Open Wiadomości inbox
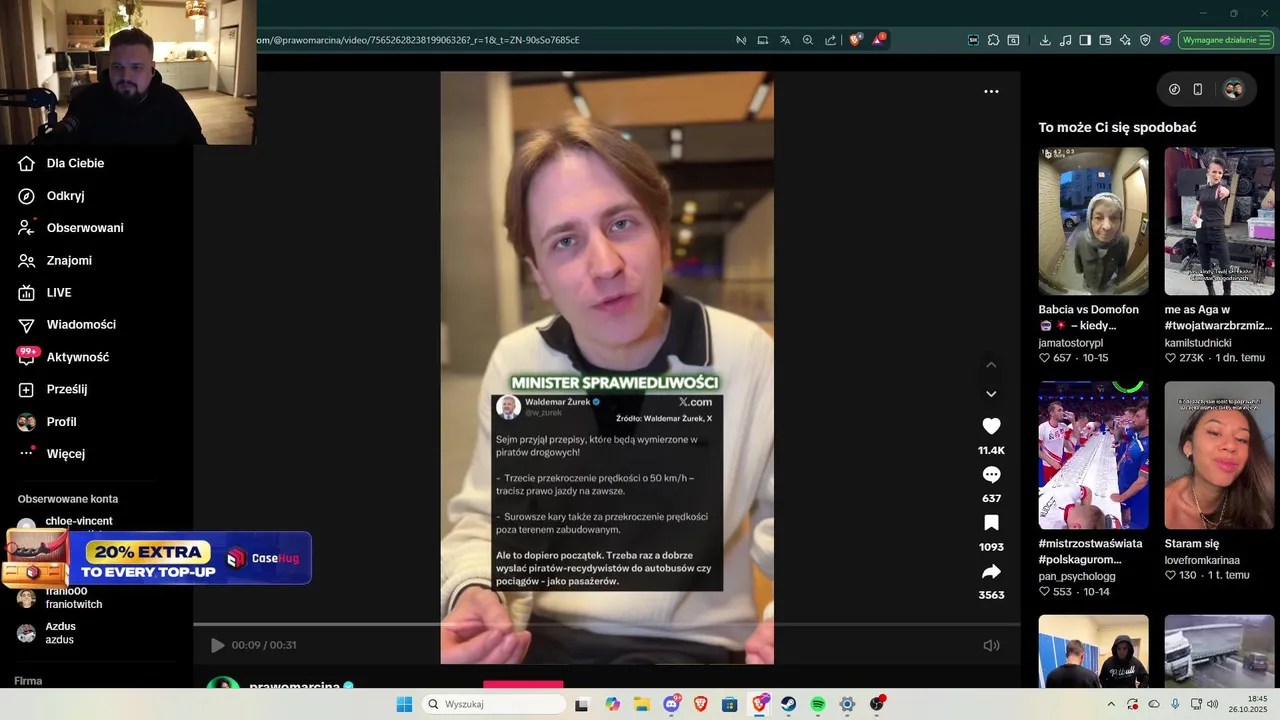This screenshot has width=1280, height=720. click(81, 324)
